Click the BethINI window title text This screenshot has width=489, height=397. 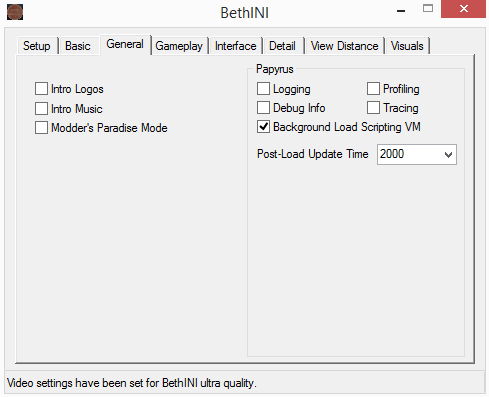244,13
